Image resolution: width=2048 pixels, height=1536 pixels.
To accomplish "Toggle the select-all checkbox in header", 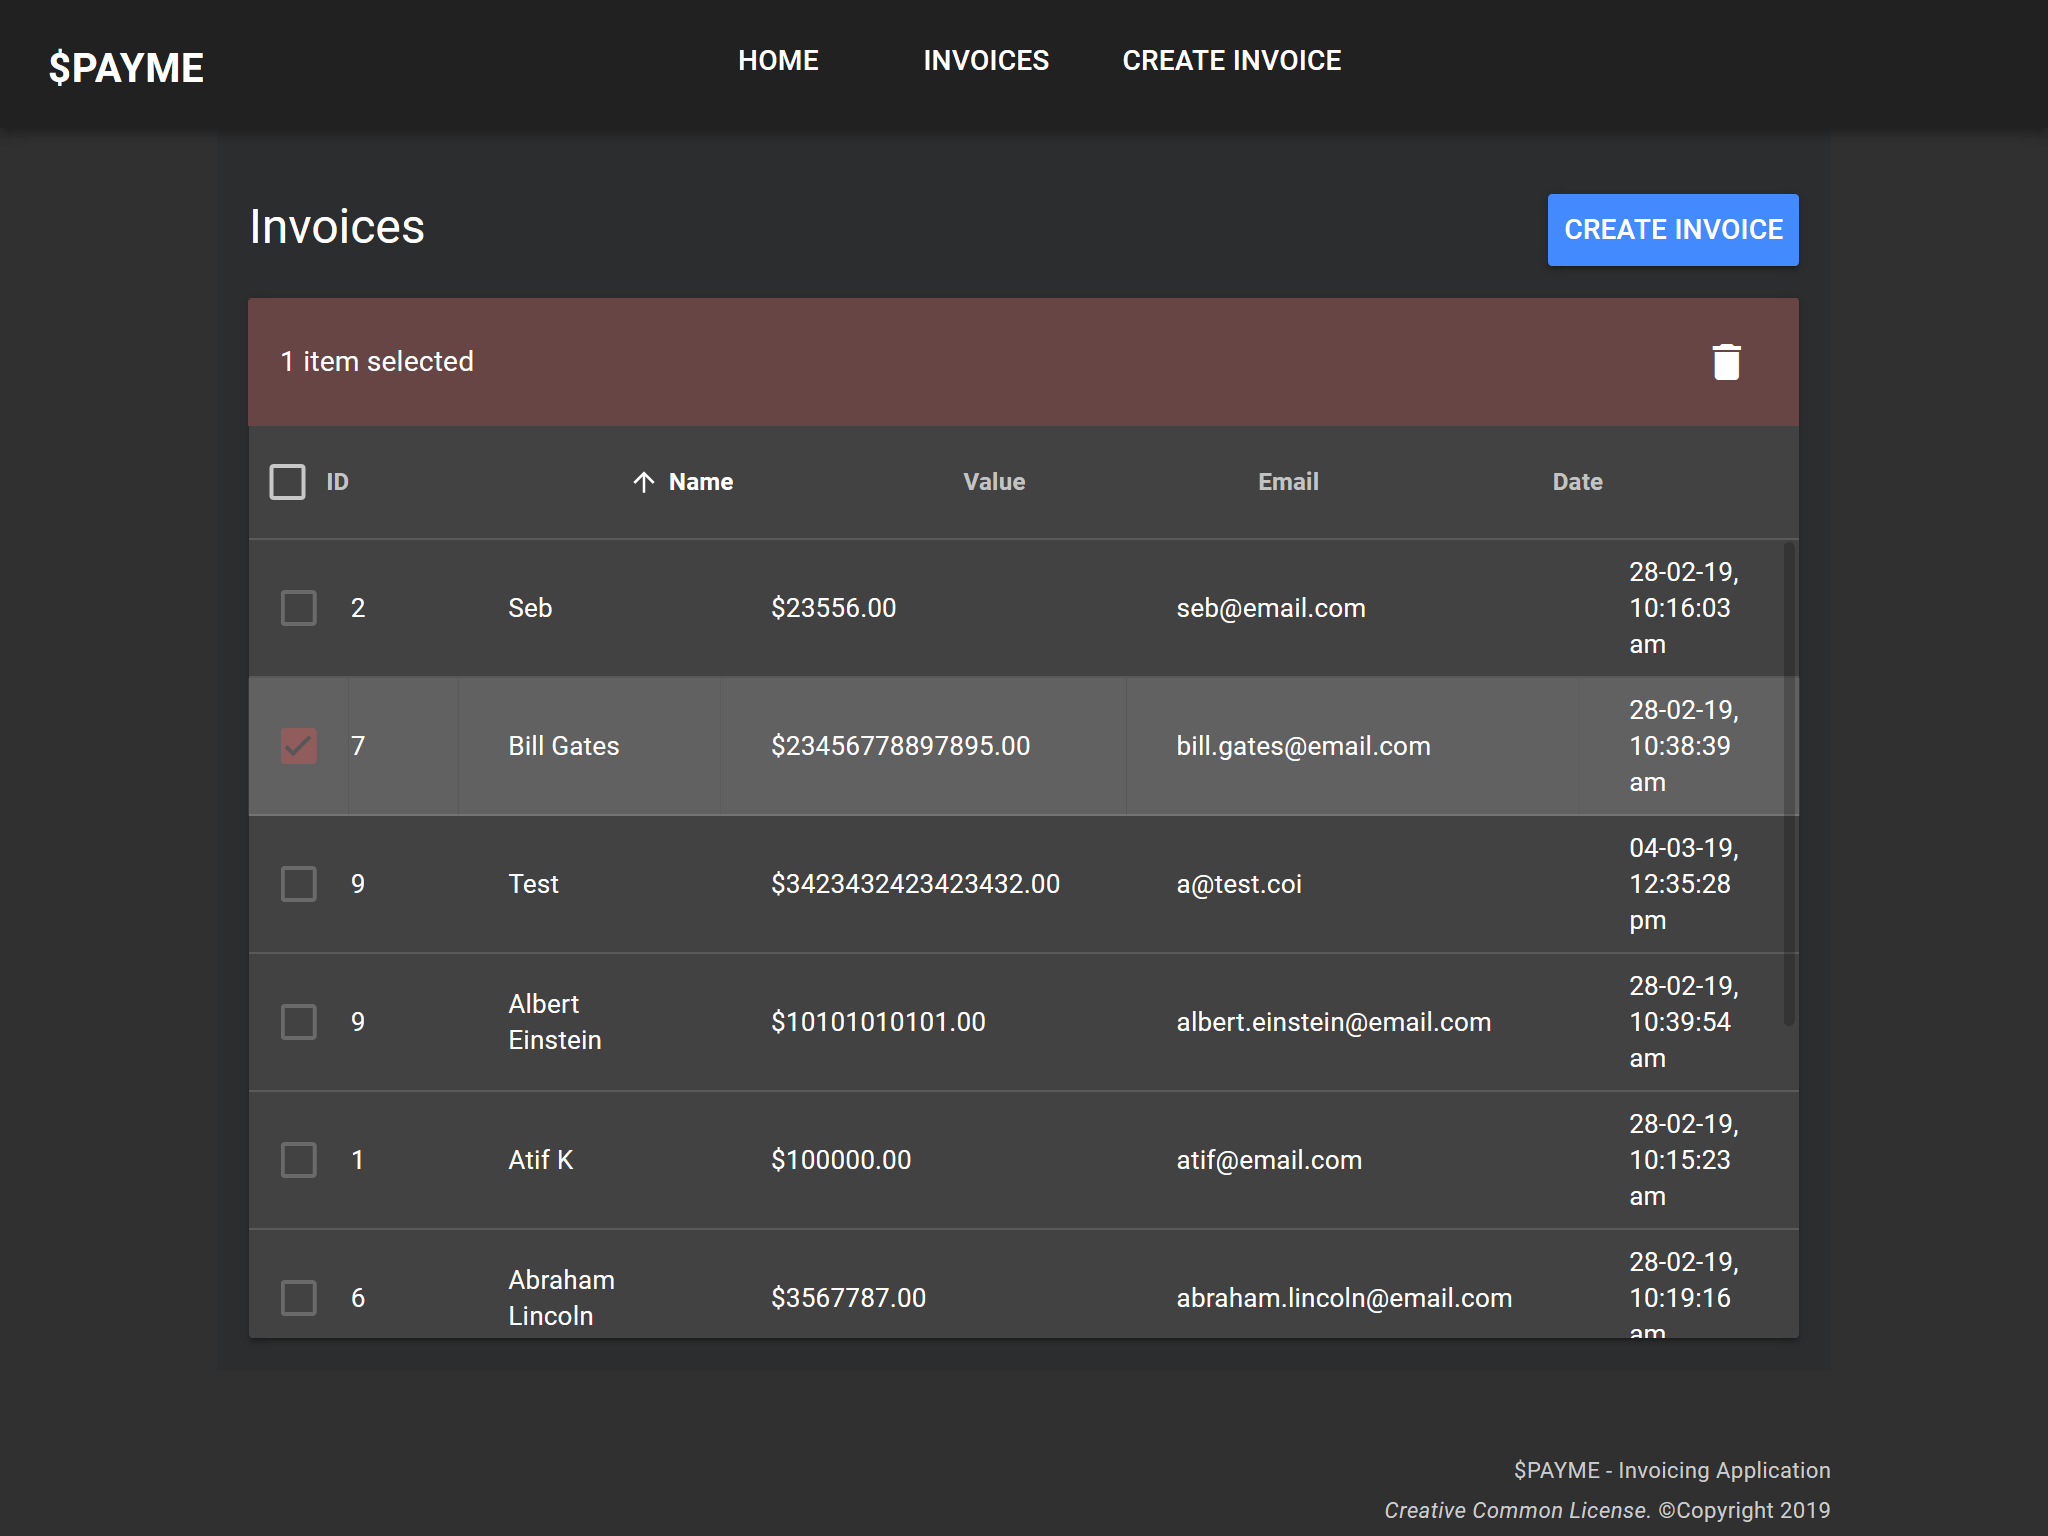I will tap(287, 482).
